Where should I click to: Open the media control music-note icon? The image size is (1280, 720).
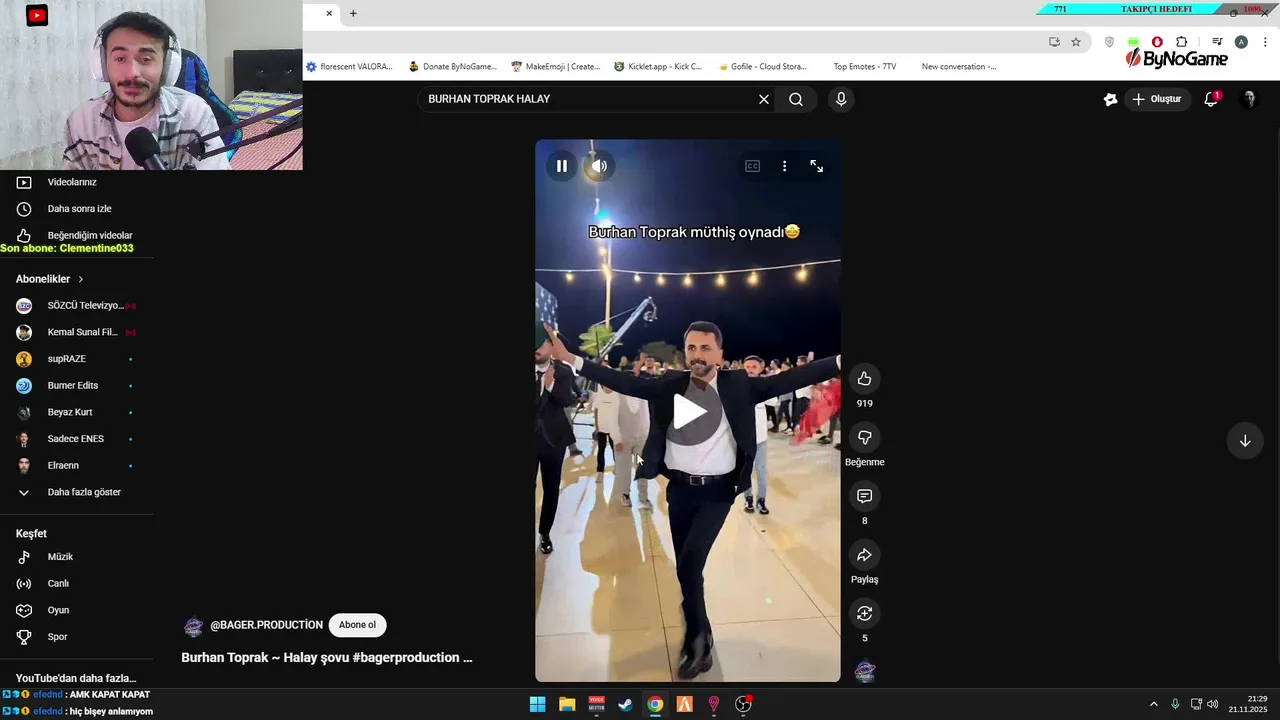click(1217, 42)
